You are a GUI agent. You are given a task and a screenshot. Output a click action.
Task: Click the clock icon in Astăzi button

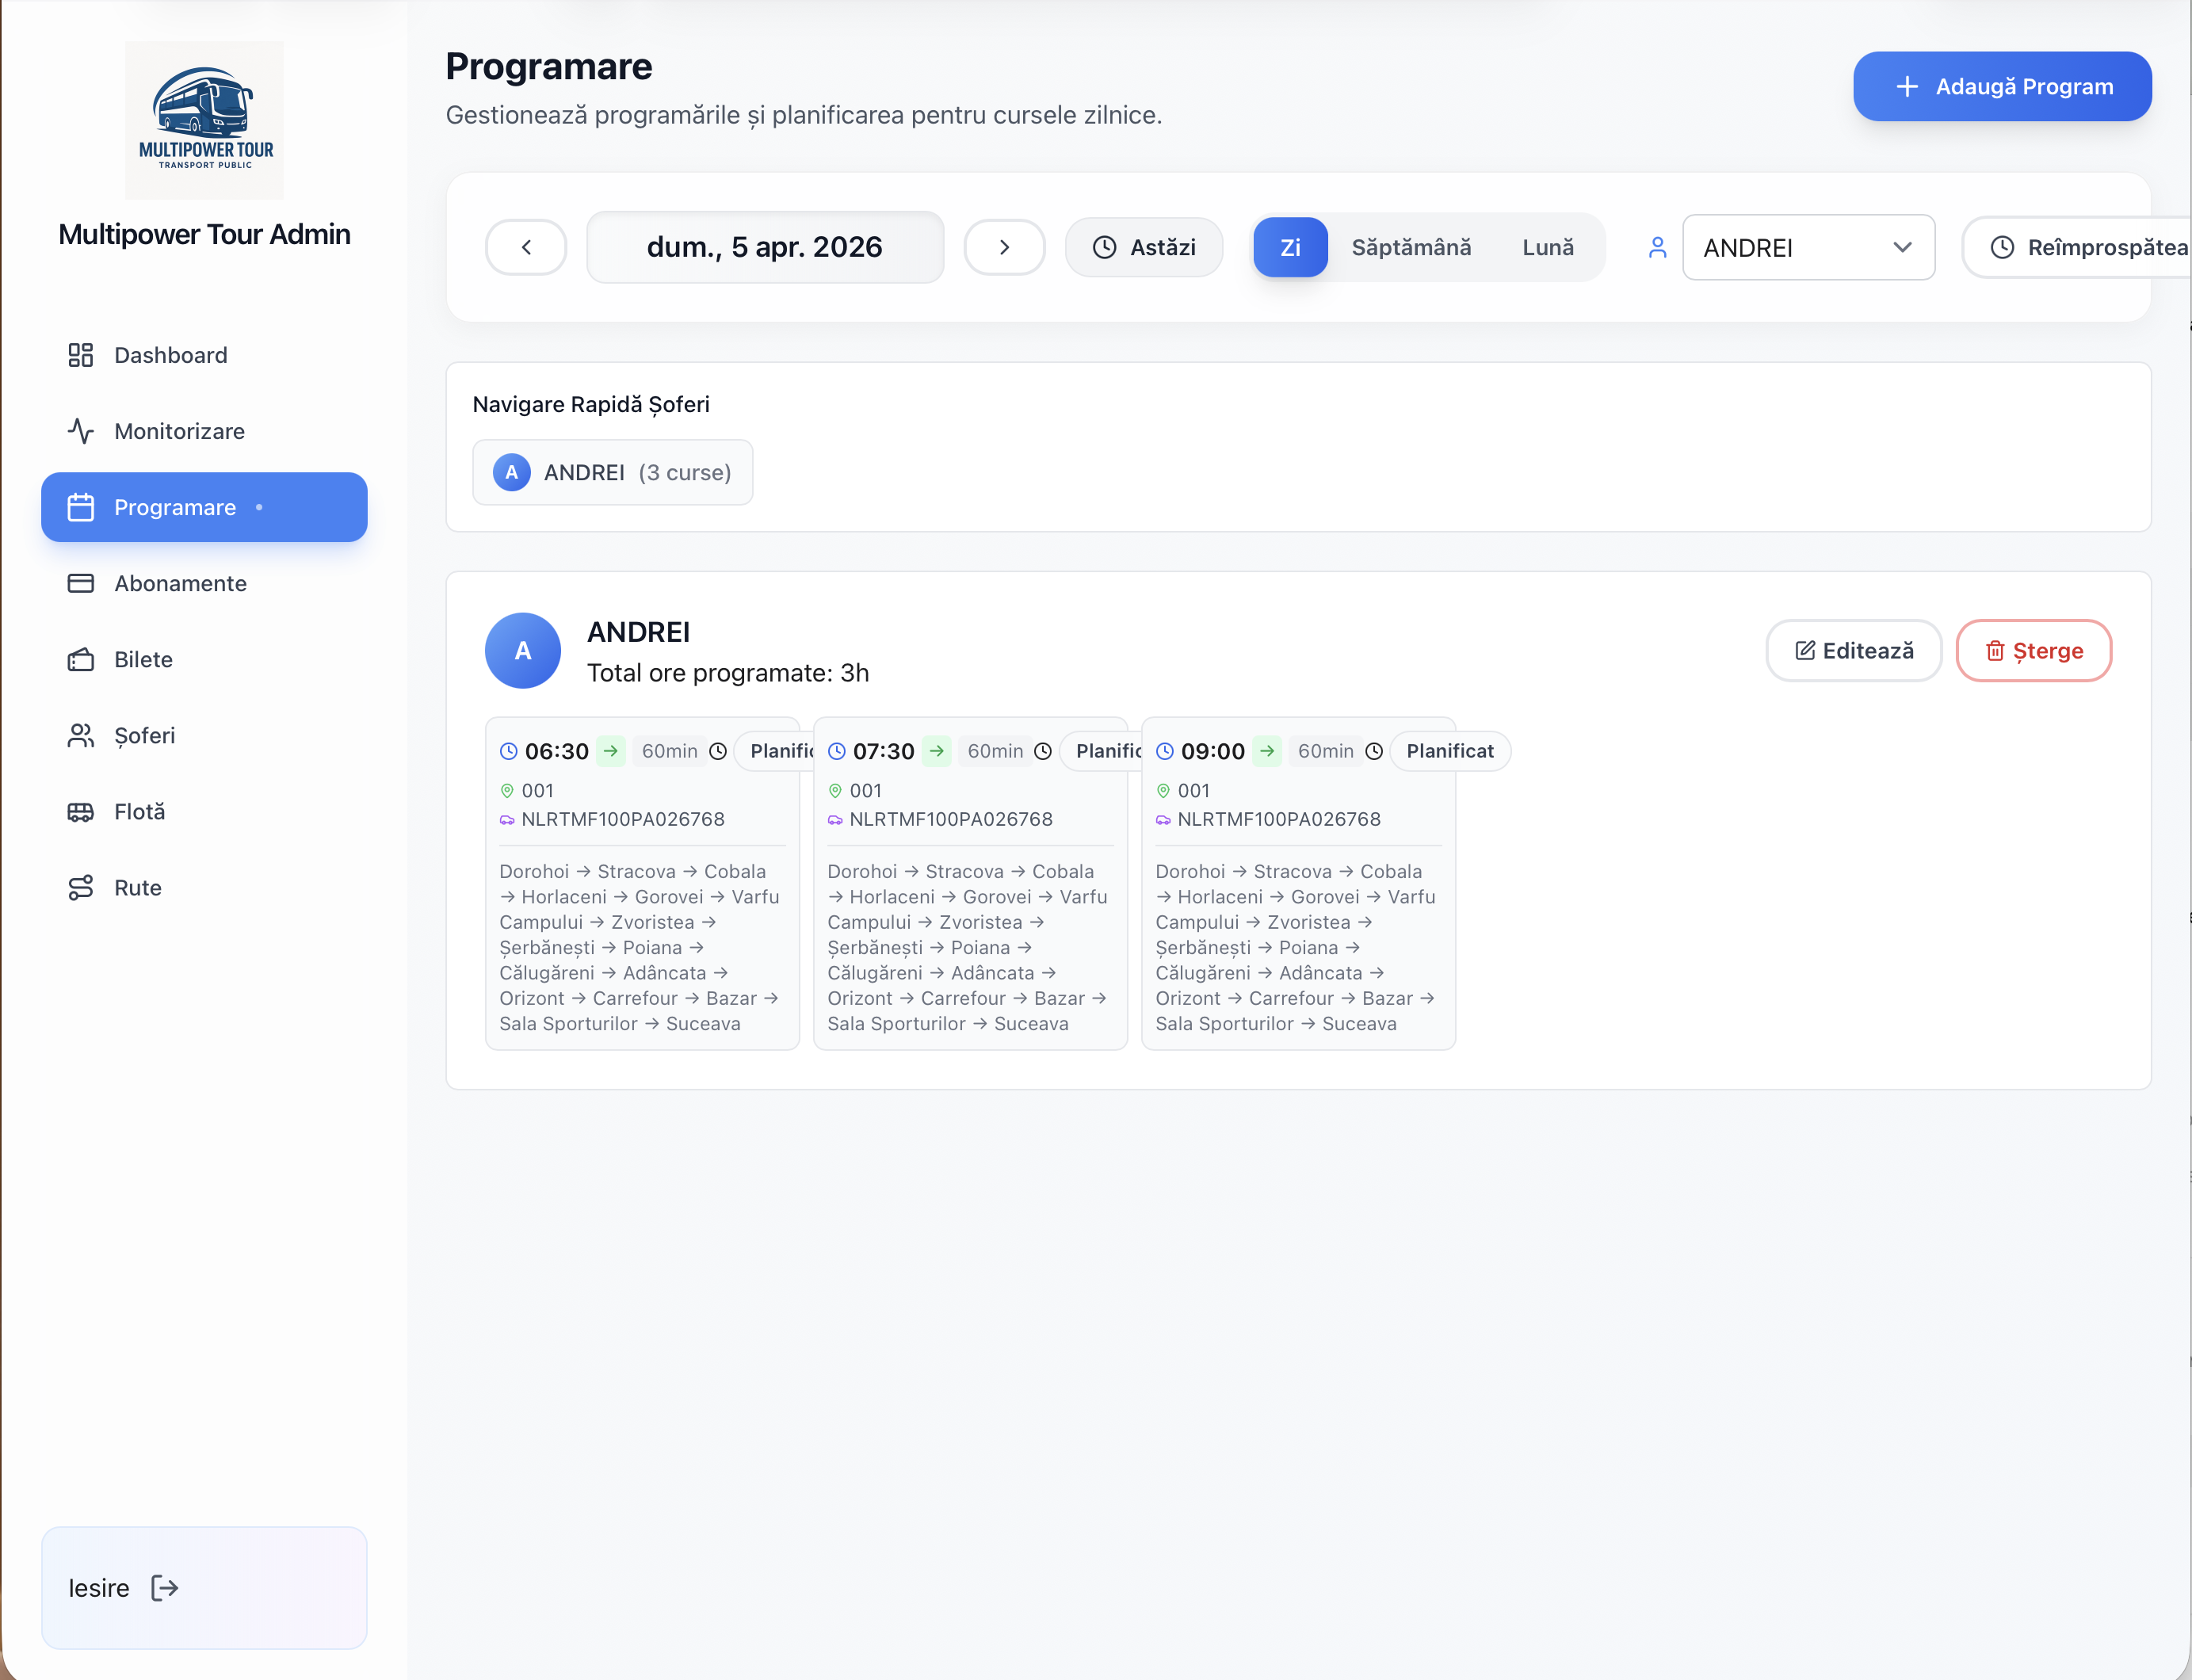tap(1104, 247)
